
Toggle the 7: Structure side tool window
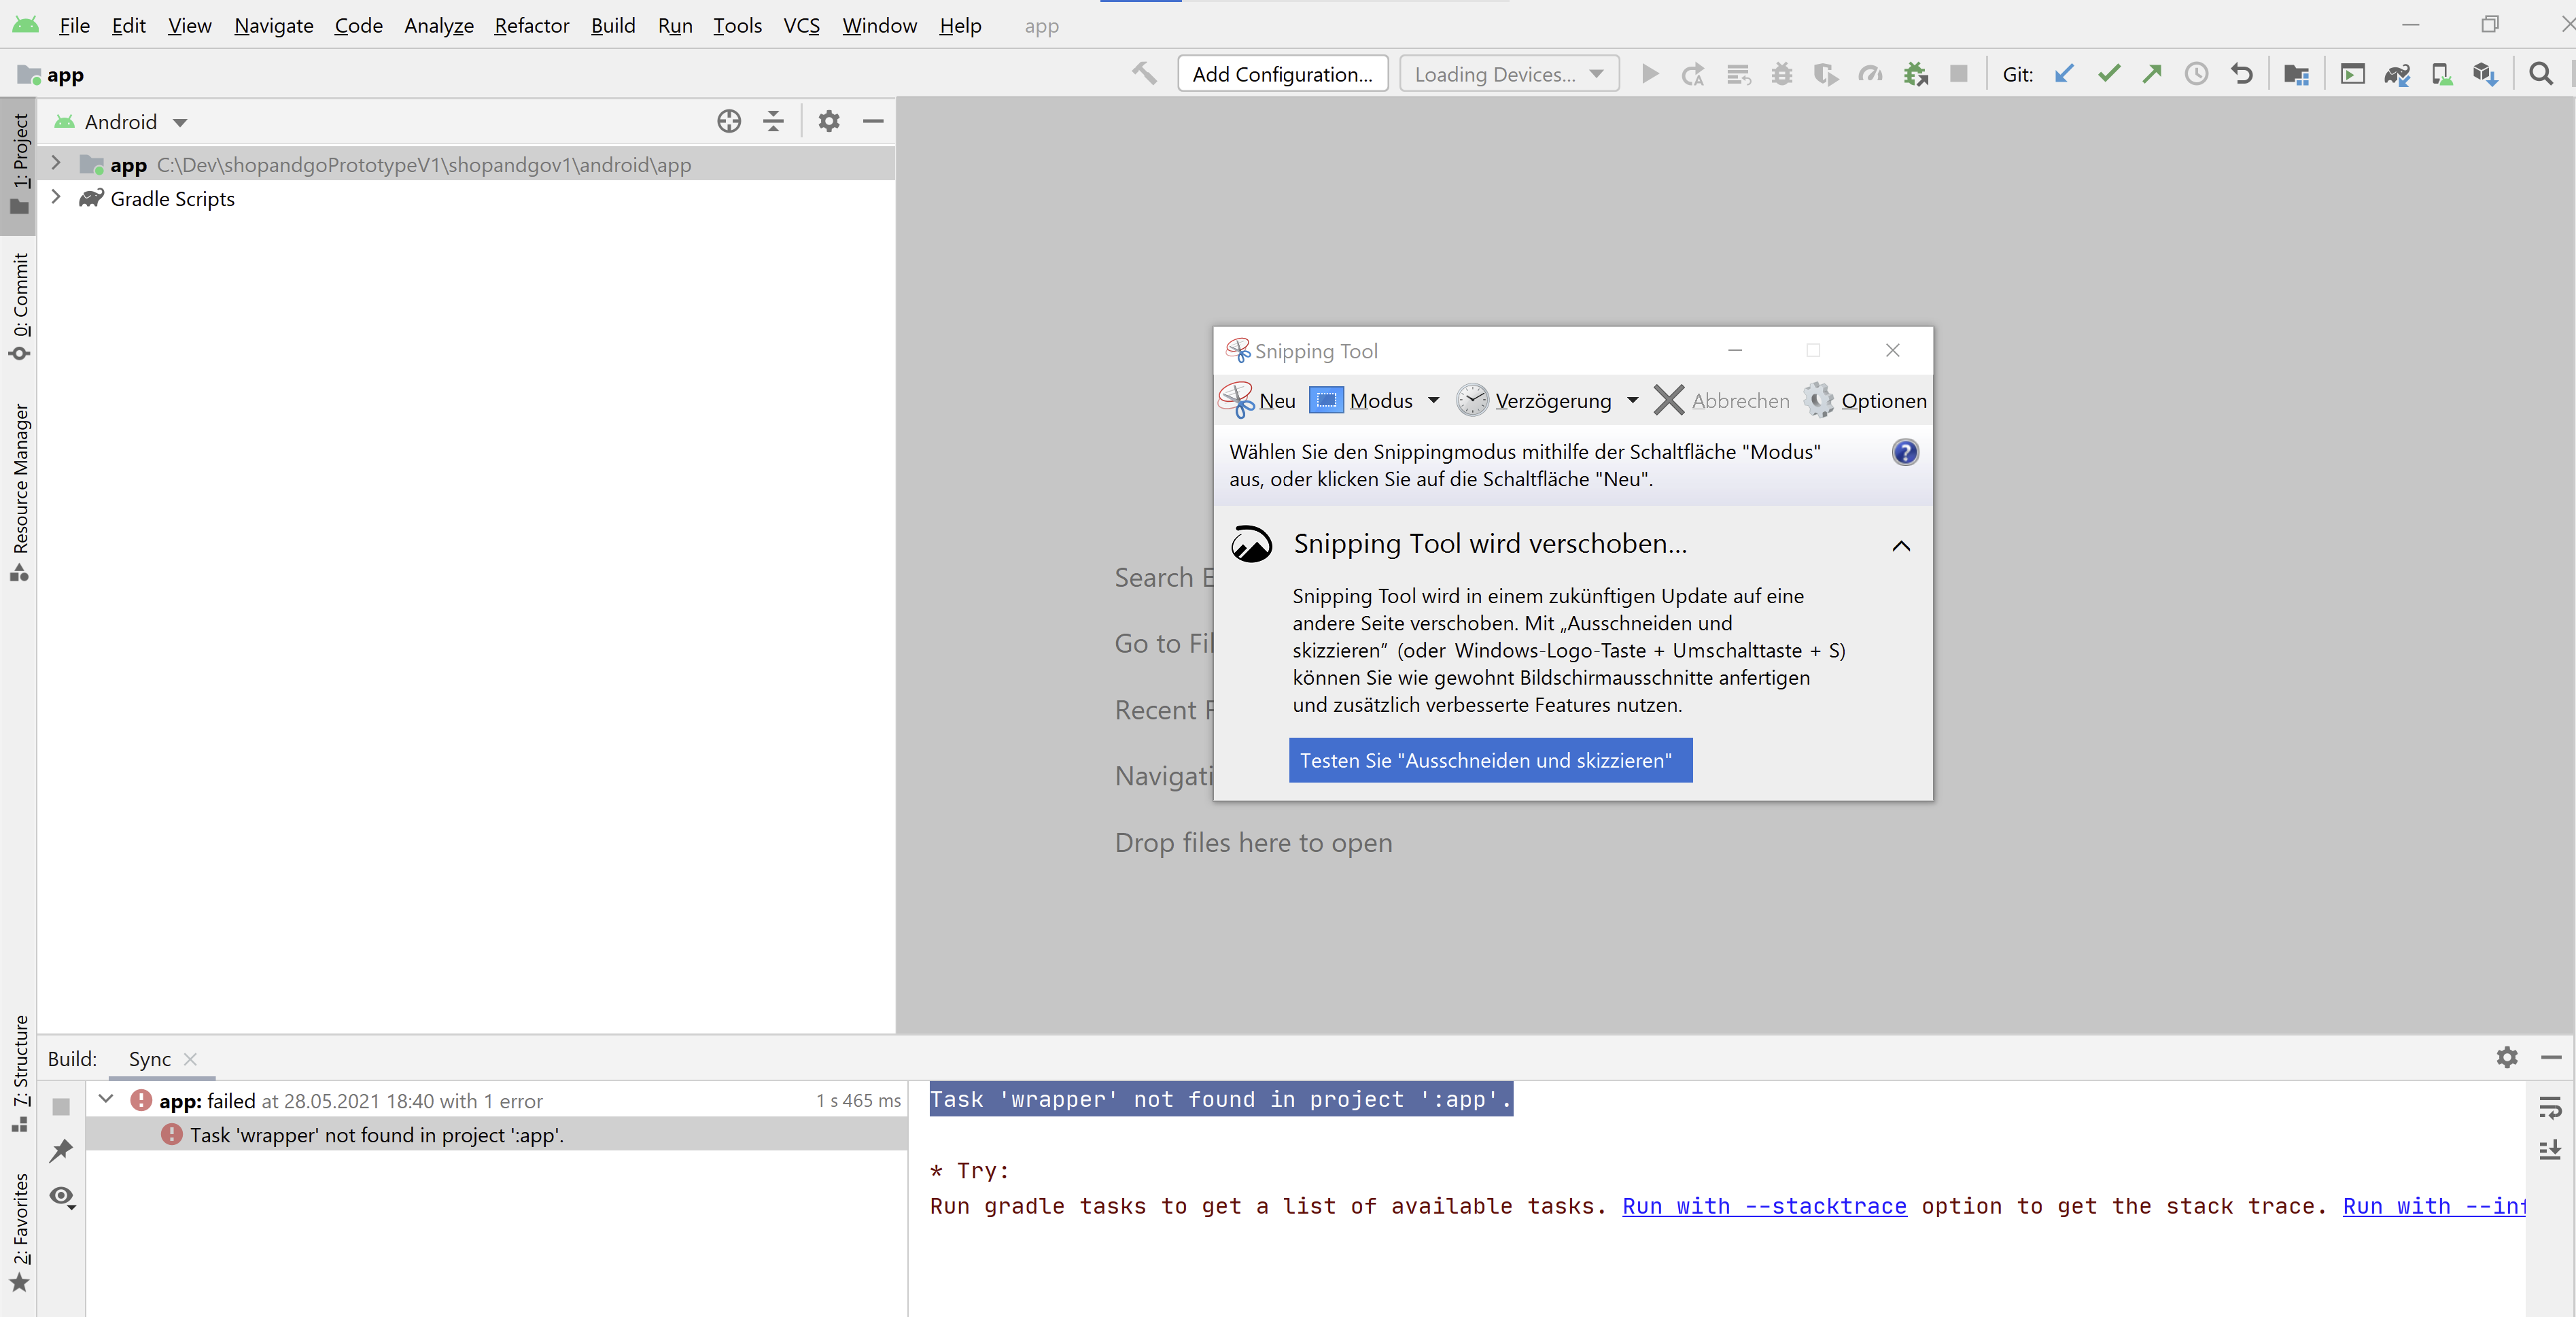click(19, 1073)
